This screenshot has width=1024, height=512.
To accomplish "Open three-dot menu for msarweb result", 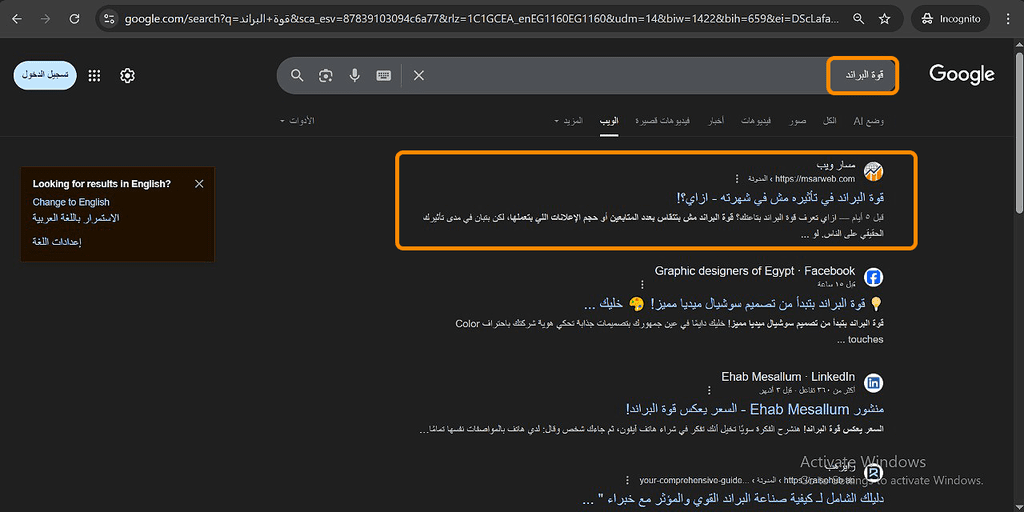I will 737,179.
